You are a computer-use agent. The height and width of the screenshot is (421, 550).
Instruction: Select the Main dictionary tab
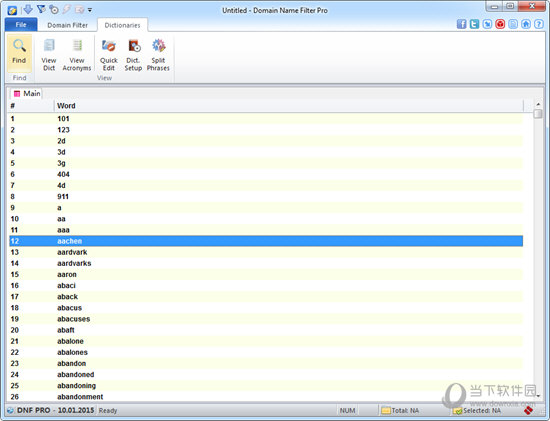[27, 93]
